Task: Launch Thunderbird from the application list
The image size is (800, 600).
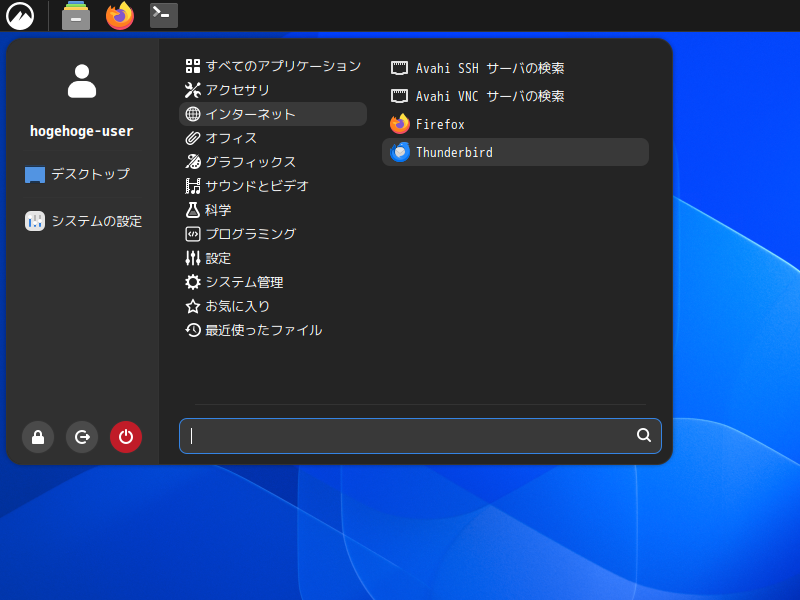Action: click(x=515, y=152)
